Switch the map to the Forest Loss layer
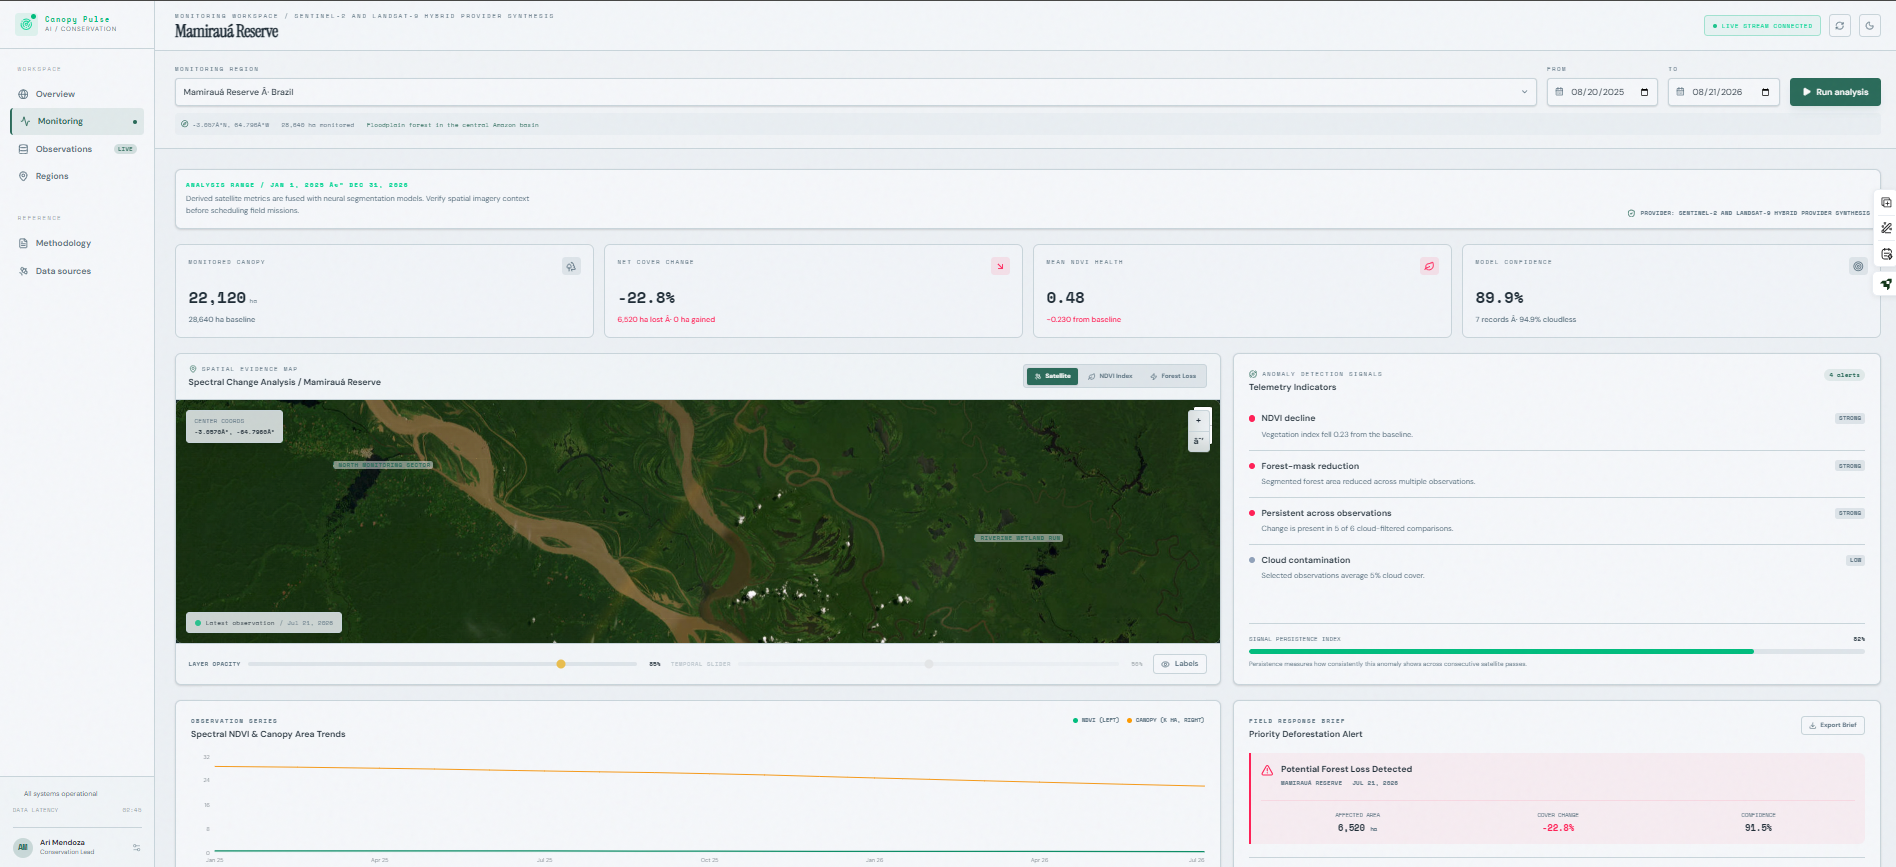1896x867 pixels. coord(1173,376)
